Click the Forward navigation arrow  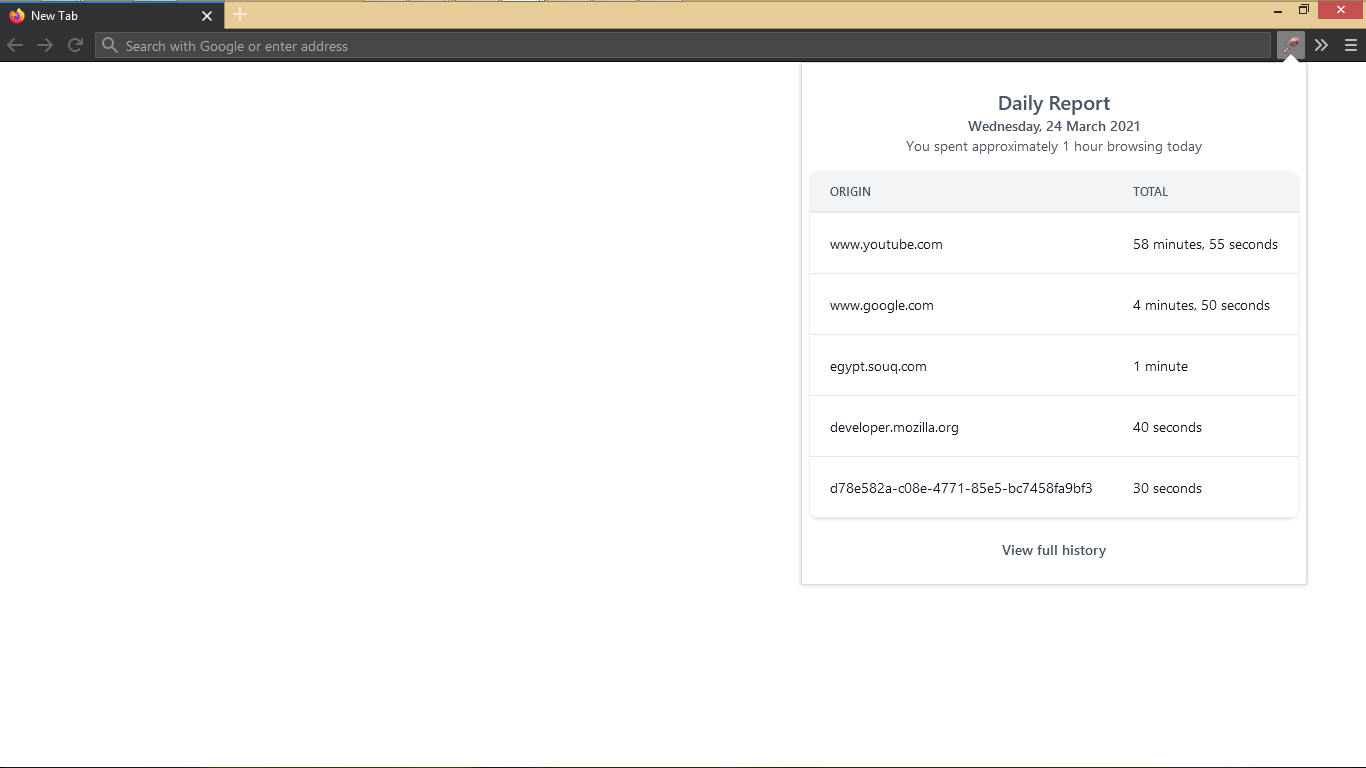tap(45, 45)
